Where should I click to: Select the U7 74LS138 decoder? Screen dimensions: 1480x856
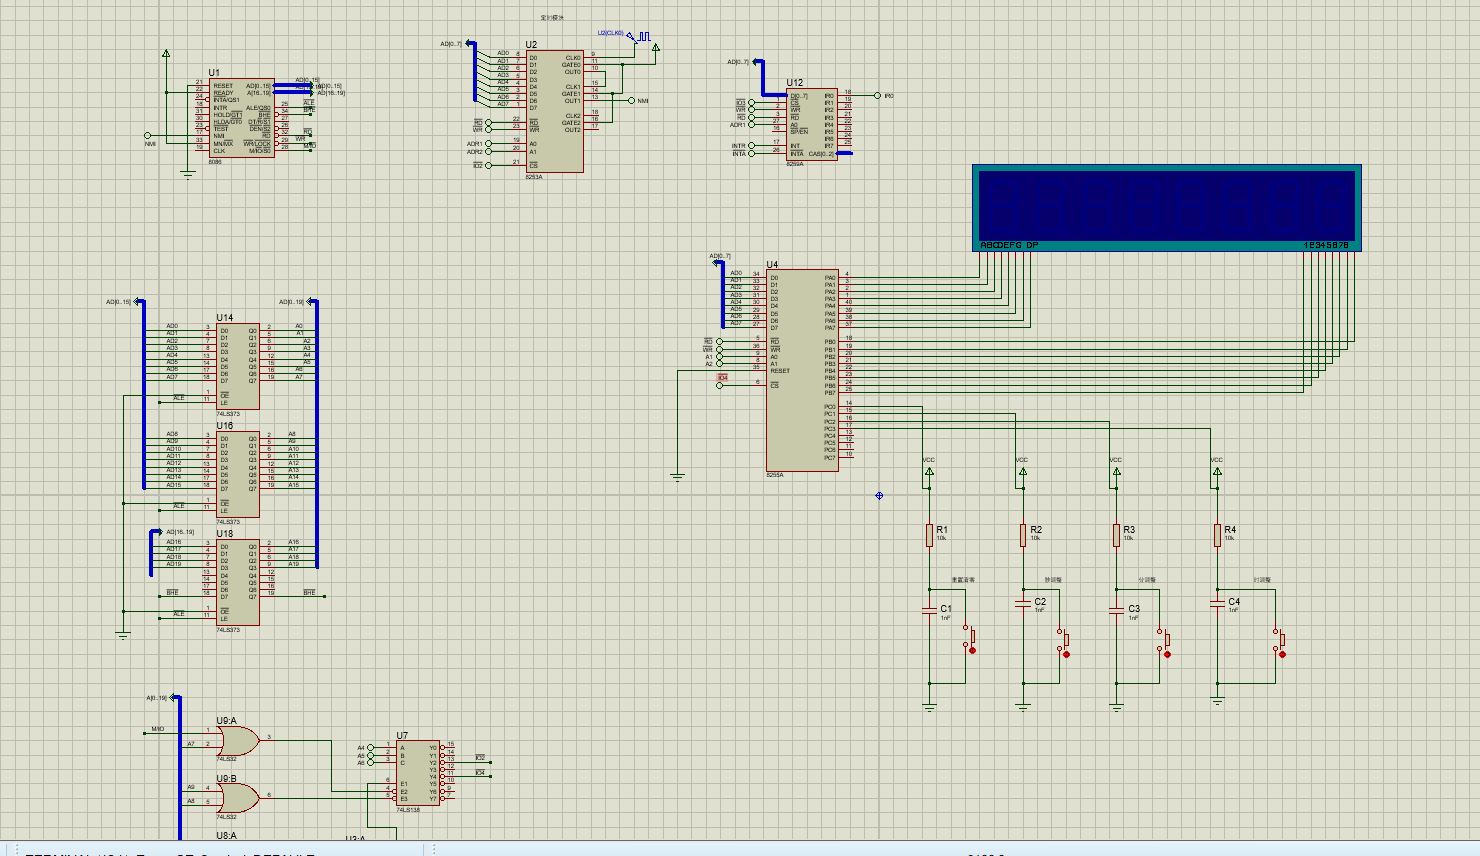tap(418, 773)
